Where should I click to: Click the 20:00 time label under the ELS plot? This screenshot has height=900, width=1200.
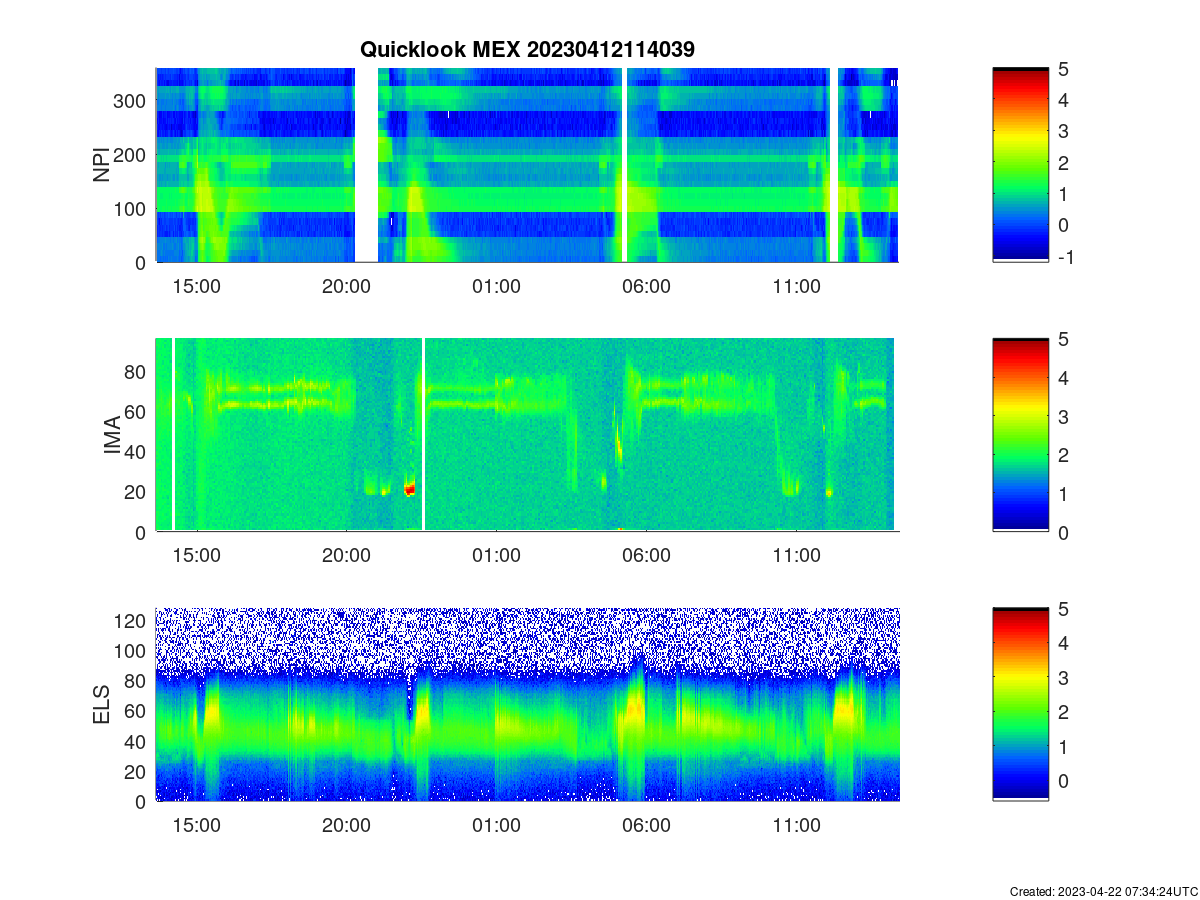pyautogui.click(x=347, y=826)
